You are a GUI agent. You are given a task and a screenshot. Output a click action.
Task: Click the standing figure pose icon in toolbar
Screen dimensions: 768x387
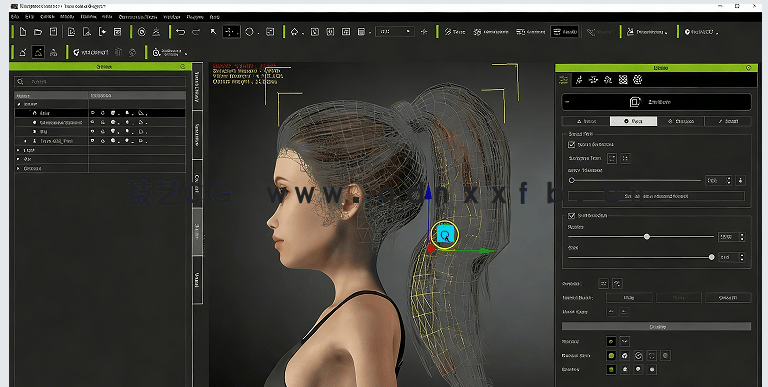(x=156, y=32)
